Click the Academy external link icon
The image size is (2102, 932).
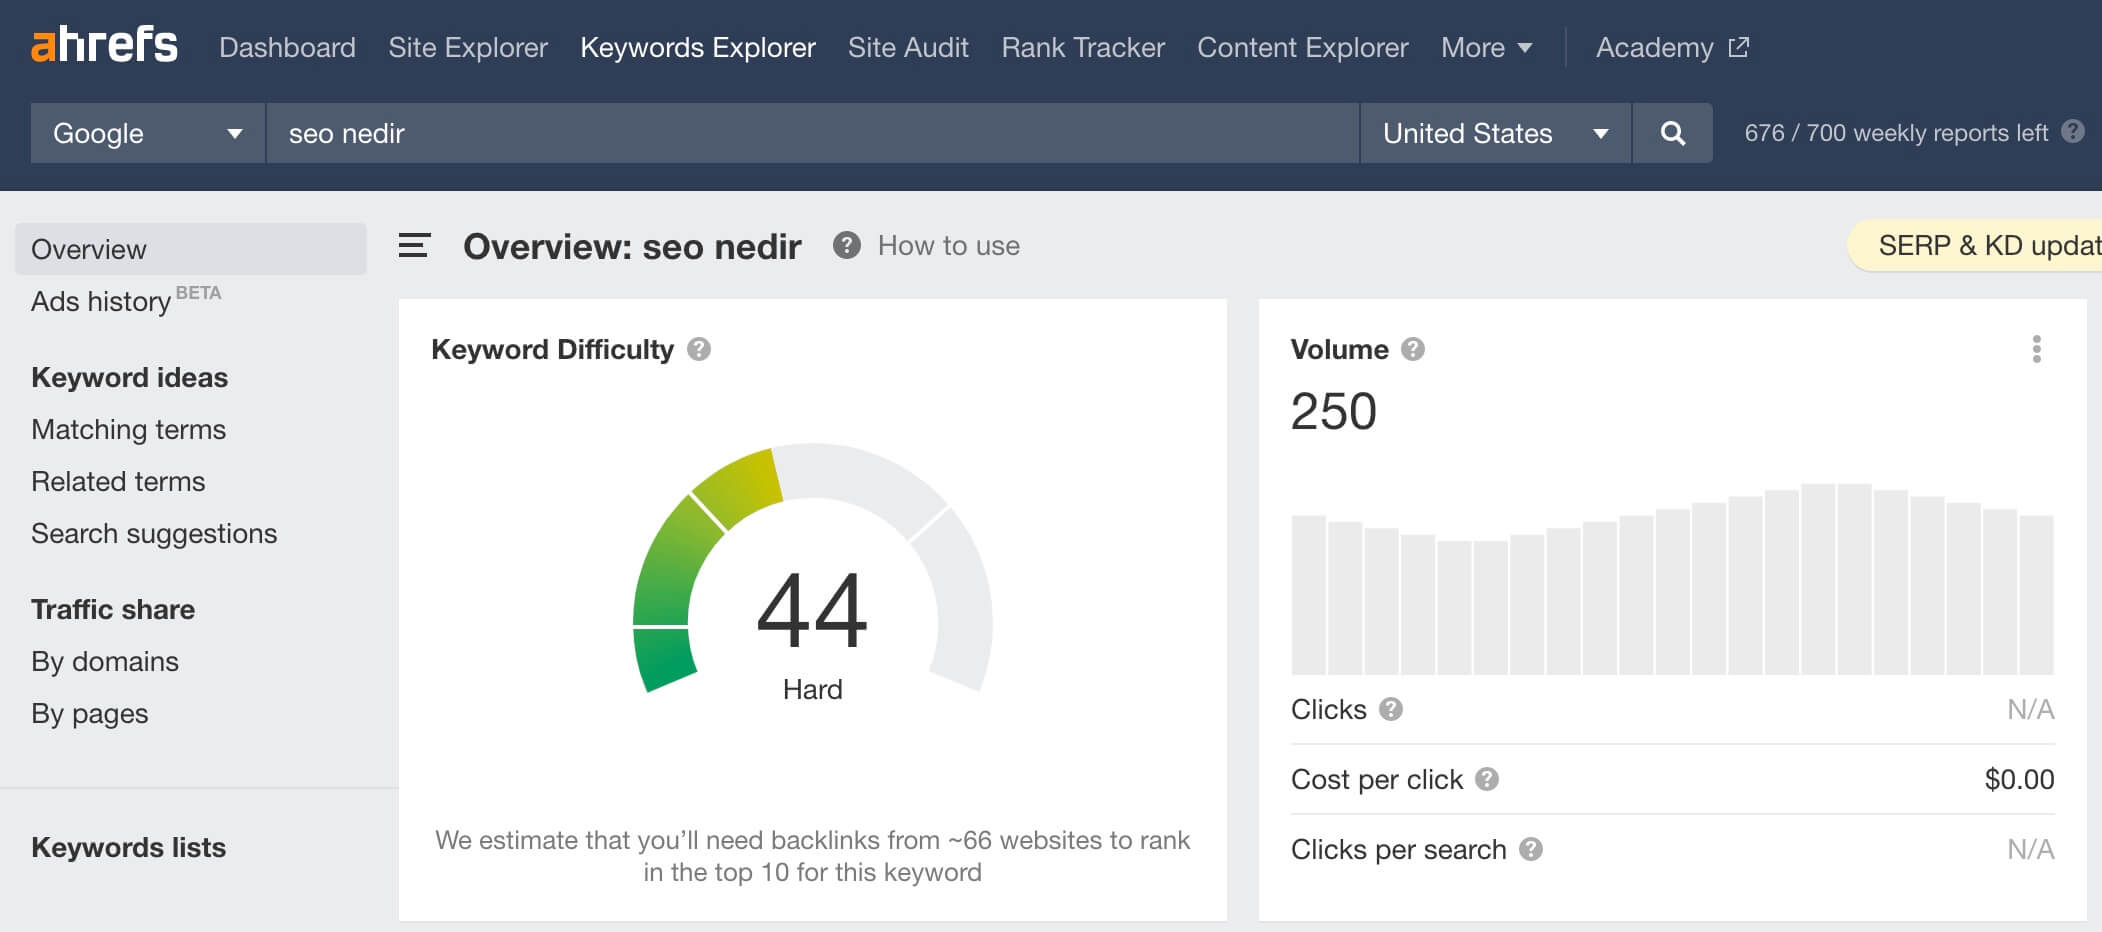point(1739,47)
